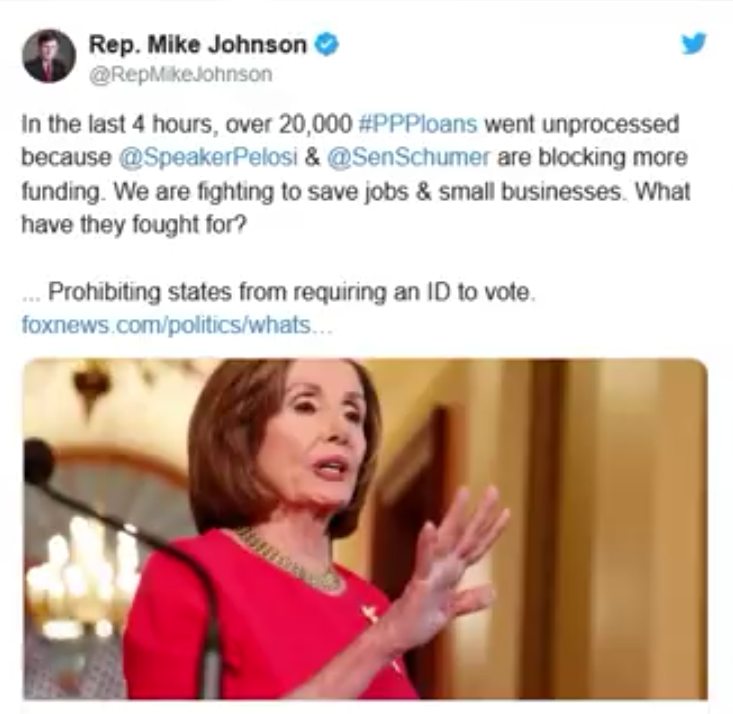Open the embedded press conference photo
The width and height of the screenshot is (733, 714).
[365, 529]
